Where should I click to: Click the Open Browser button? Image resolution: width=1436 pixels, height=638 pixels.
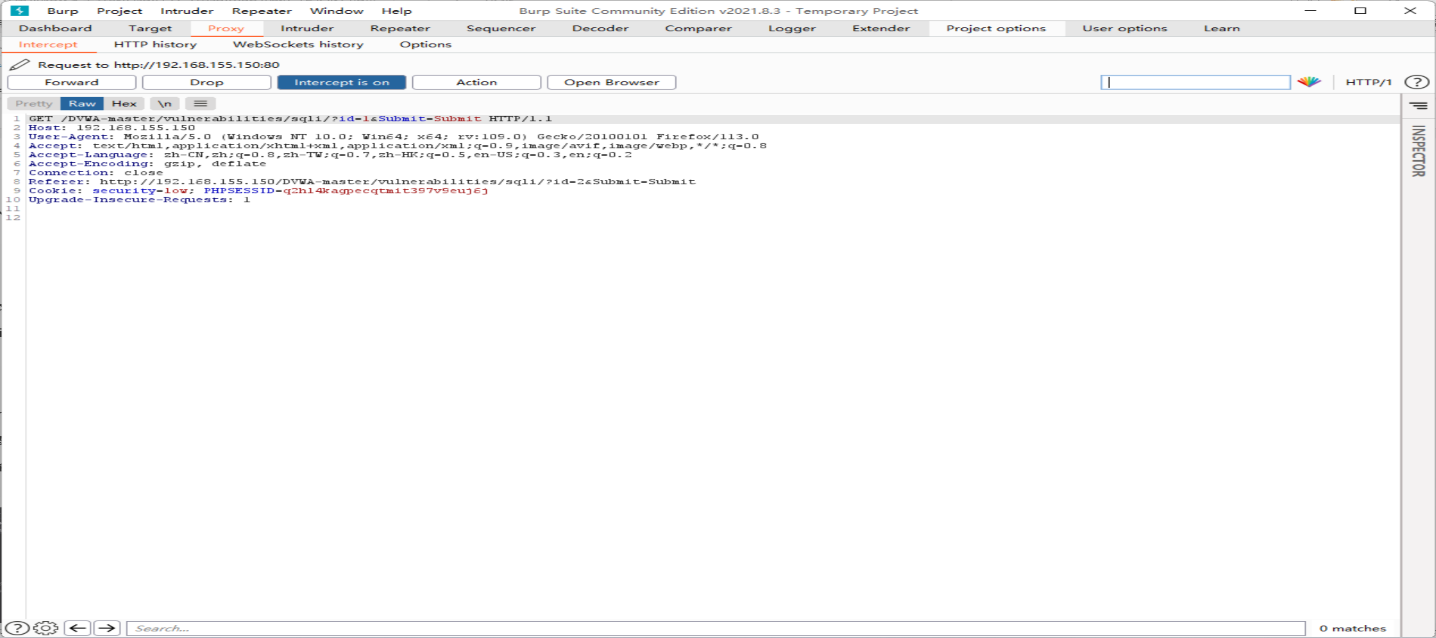pyautogui.click(x=611, y=82)
